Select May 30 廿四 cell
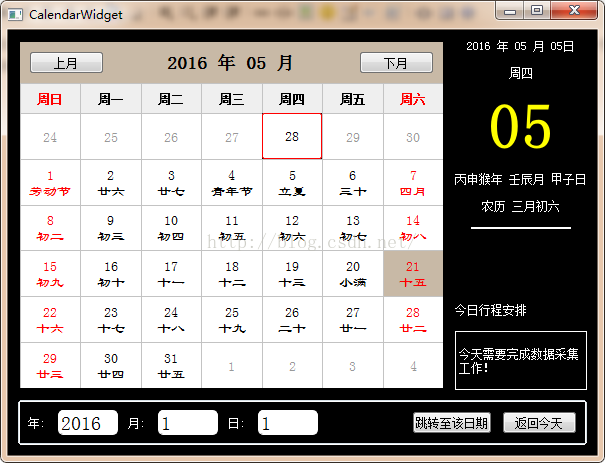605x463 pixels. click(111, 365)
